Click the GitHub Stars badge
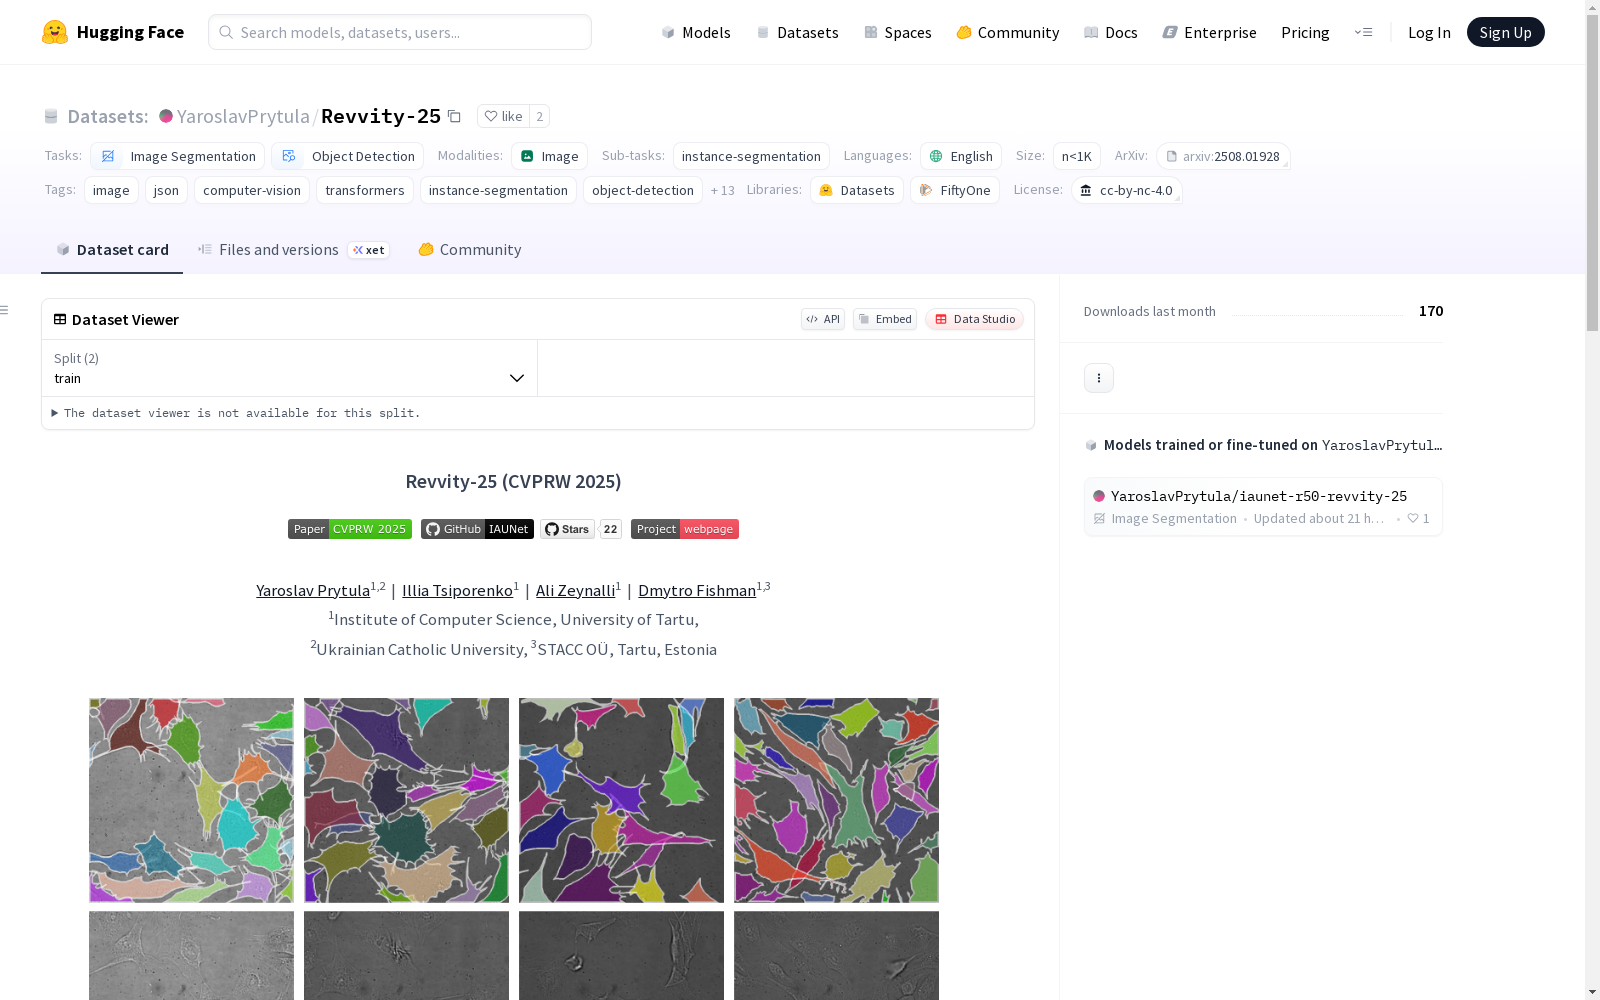 [x=567, y=529]
